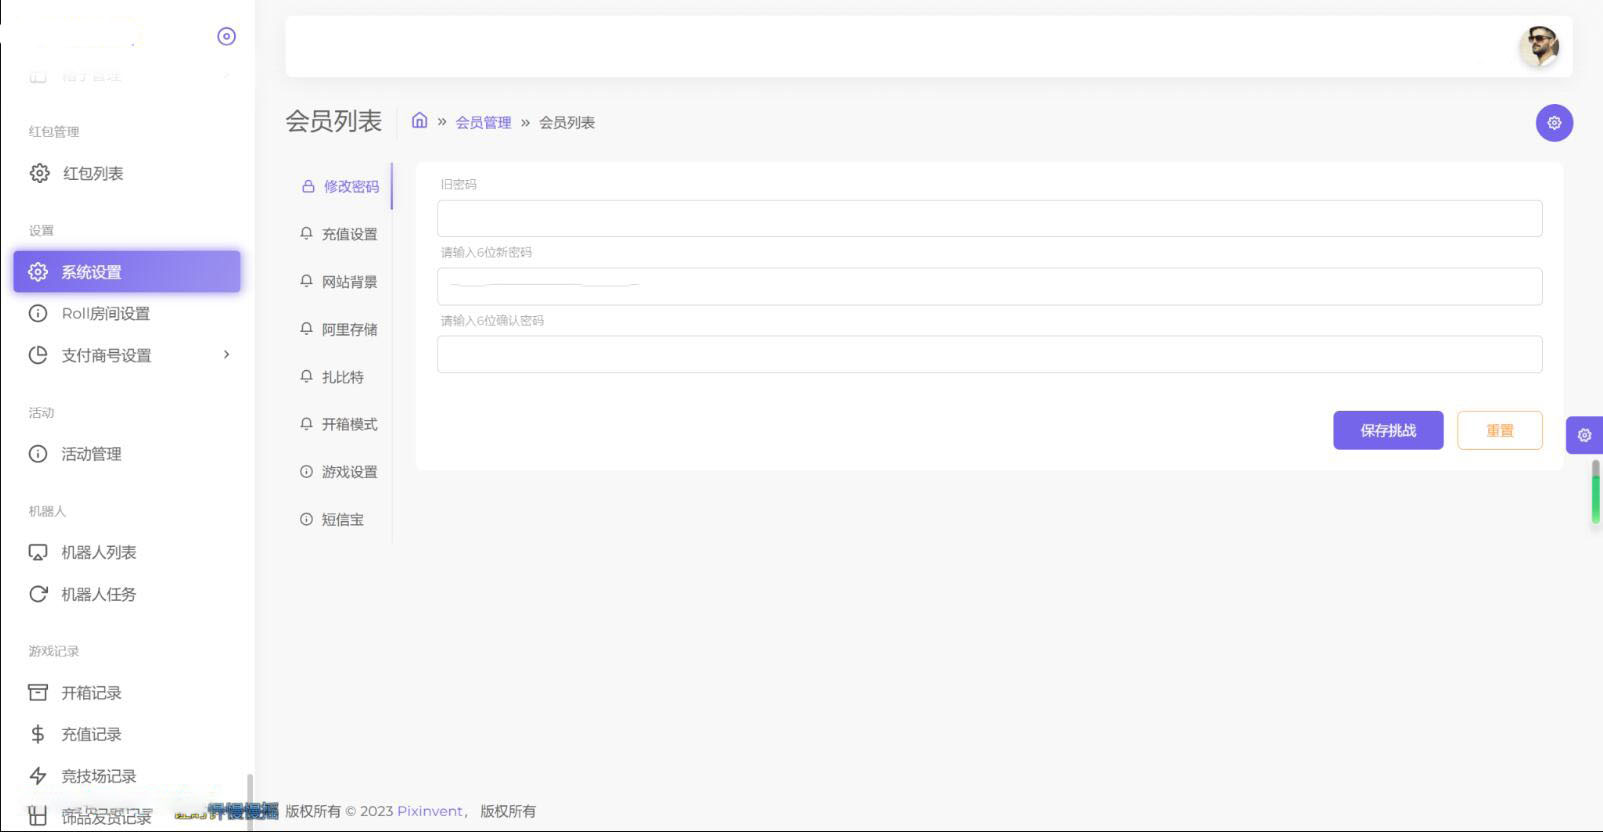This screenshot has height=832, width=1603.
Task: Click bell icon beside 扎比特
Action: point(306,376)
